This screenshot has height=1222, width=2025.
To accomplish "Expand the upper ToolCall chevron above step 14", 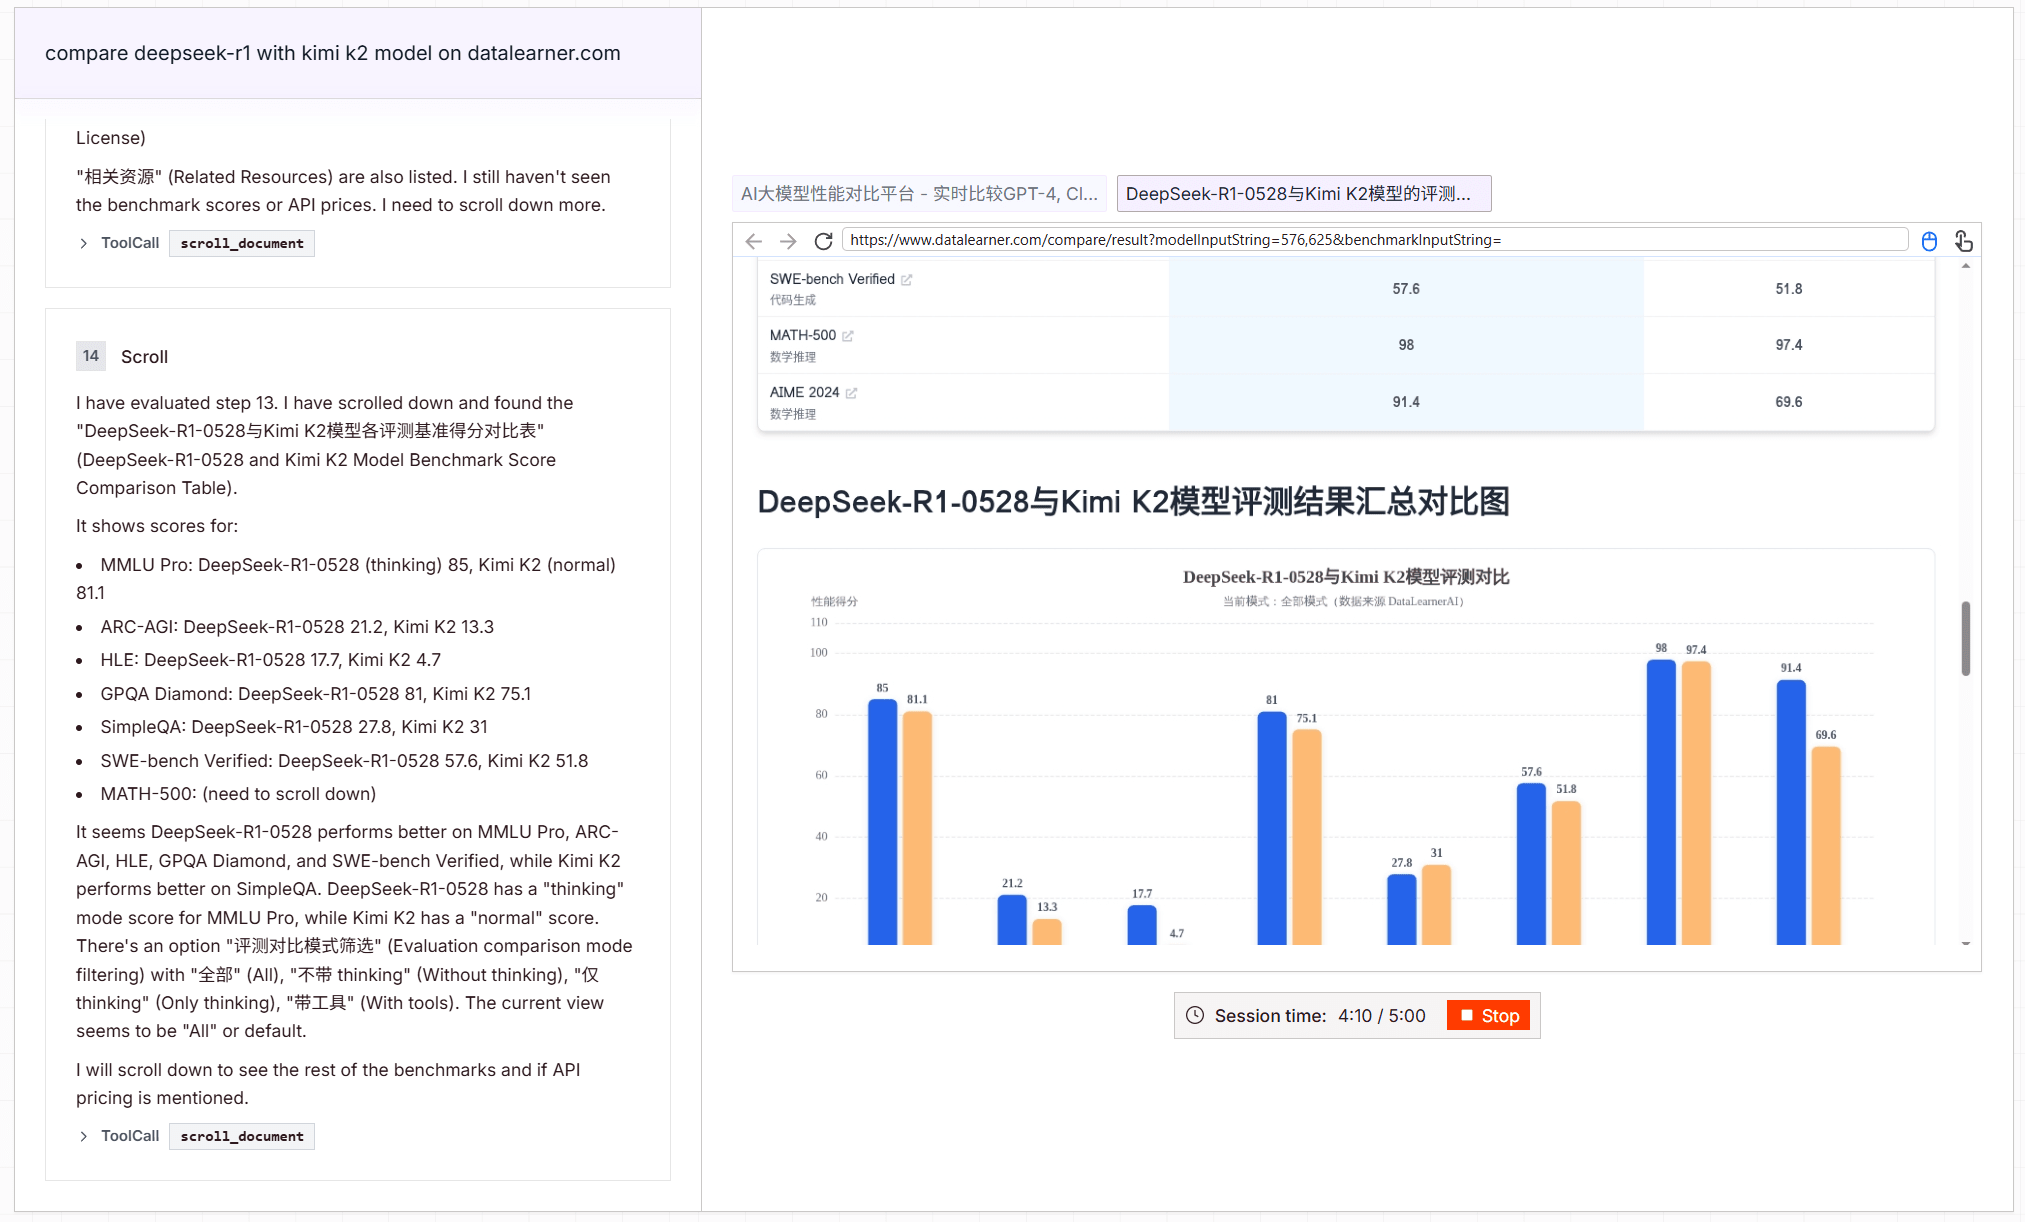I will pos(84,243).
